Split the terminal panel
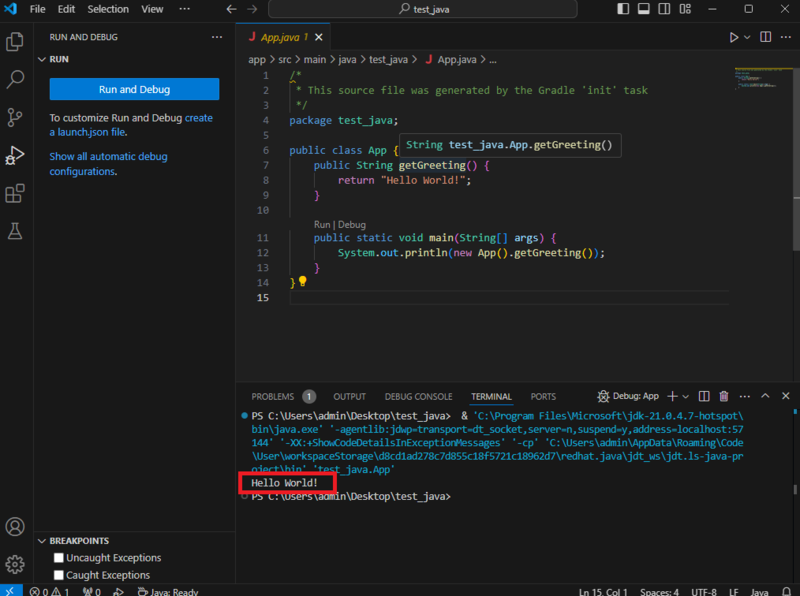Viewport: 800px width, 596px height. pyautogui.click(x=704, y=396)
